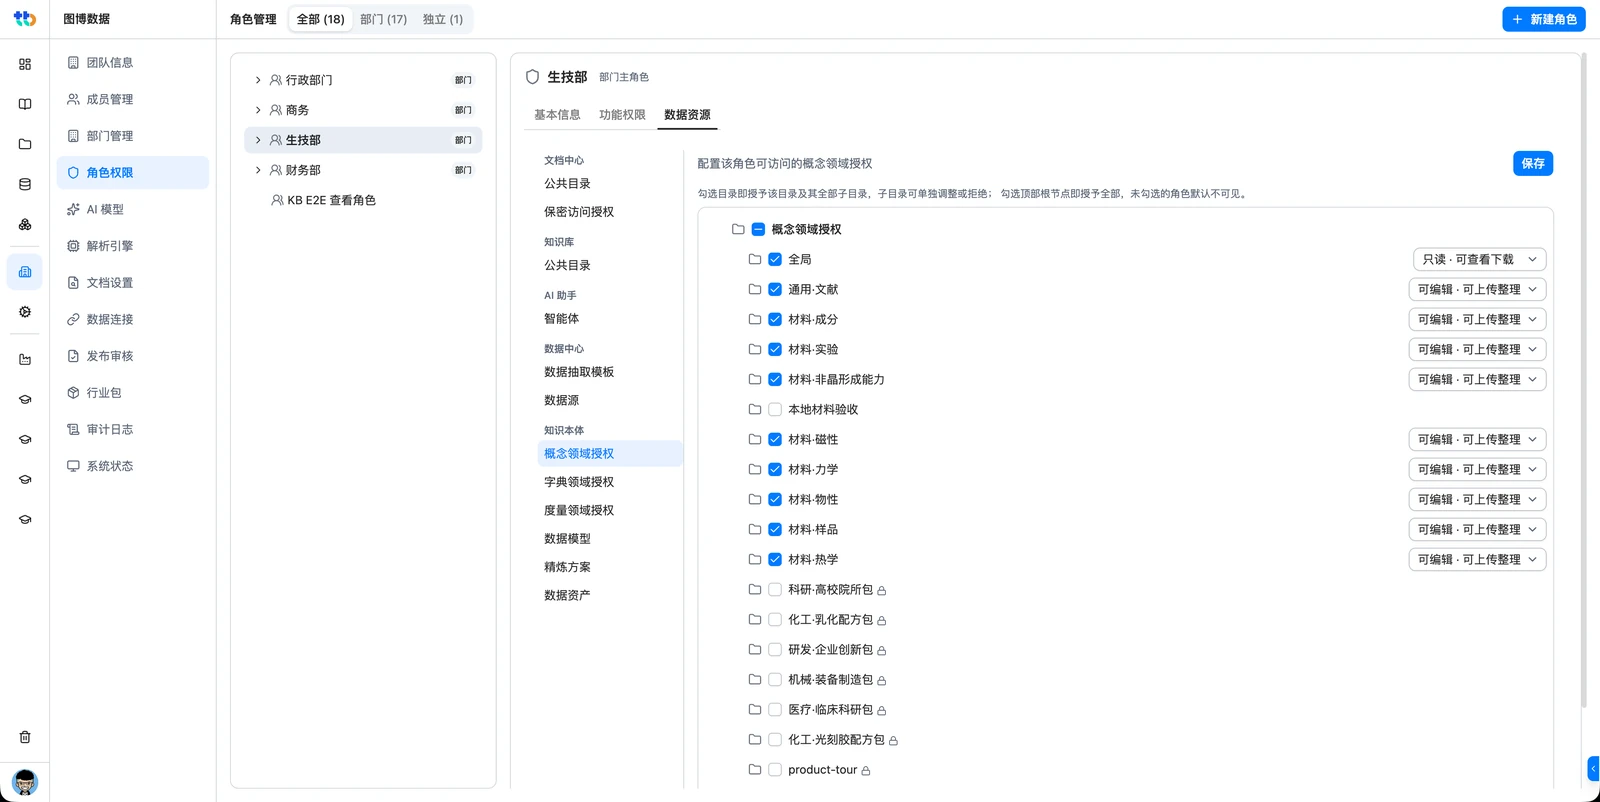This screenshot has width=1600, height=802.
Task: Open the settings gear icon in left rail
Action: (x=25, y=312)
